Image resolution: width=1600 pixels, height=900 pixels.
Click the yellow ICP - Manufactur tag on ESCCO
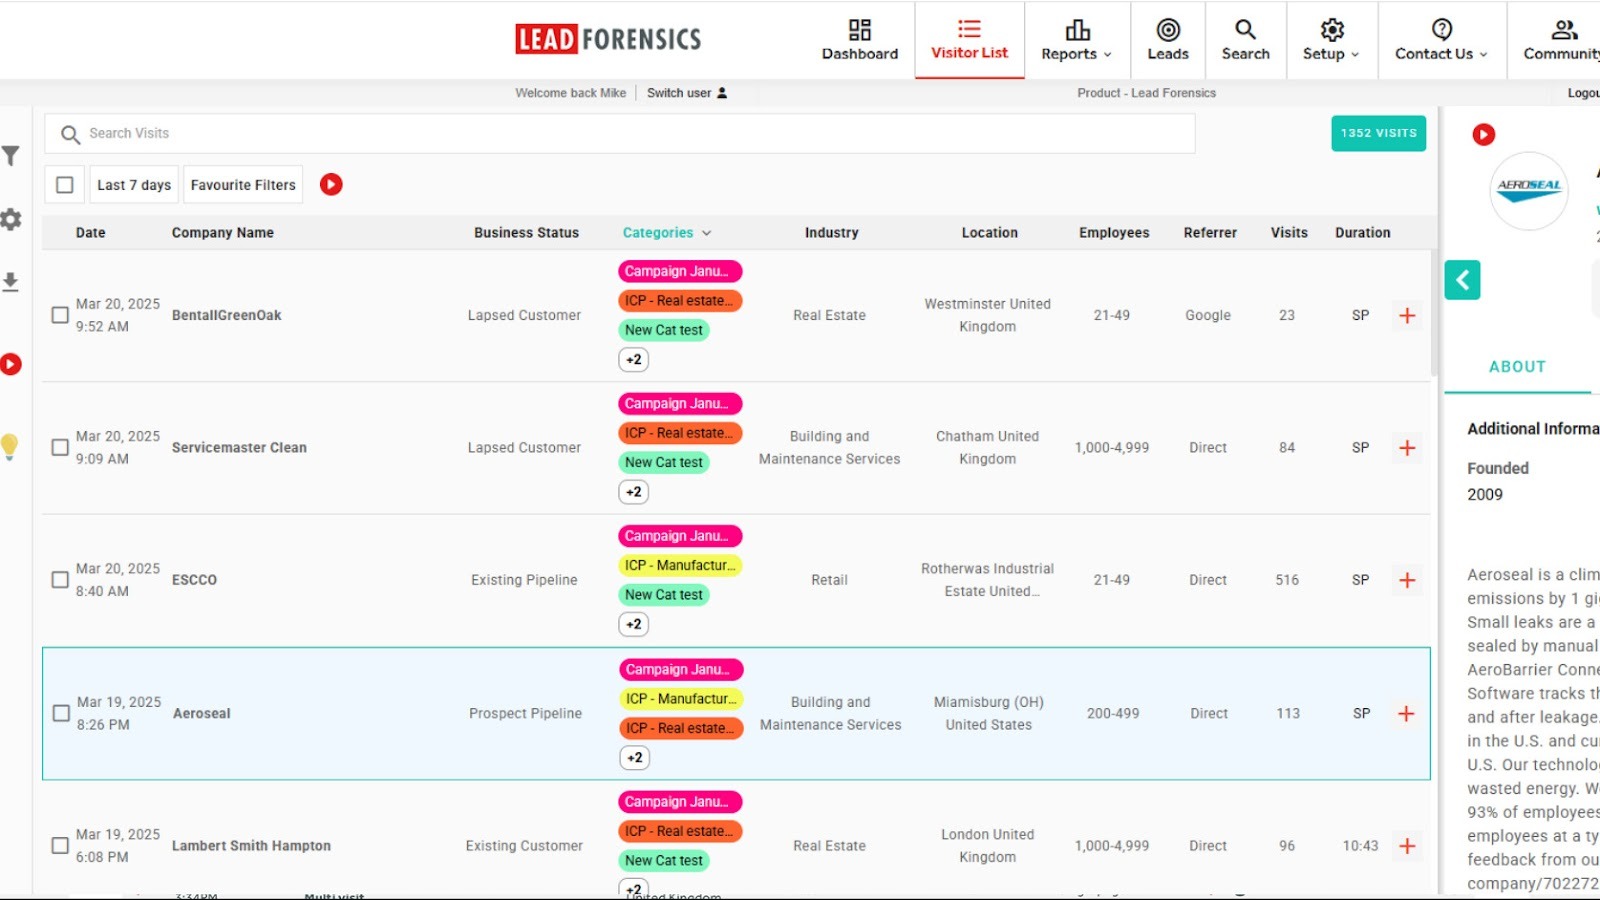[680, 565]
